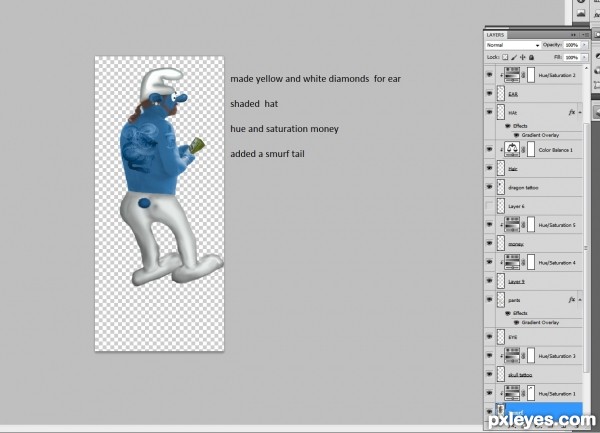The image size is (600, 433).
Task: Hide the EAR layer
Action: (489, 93)
